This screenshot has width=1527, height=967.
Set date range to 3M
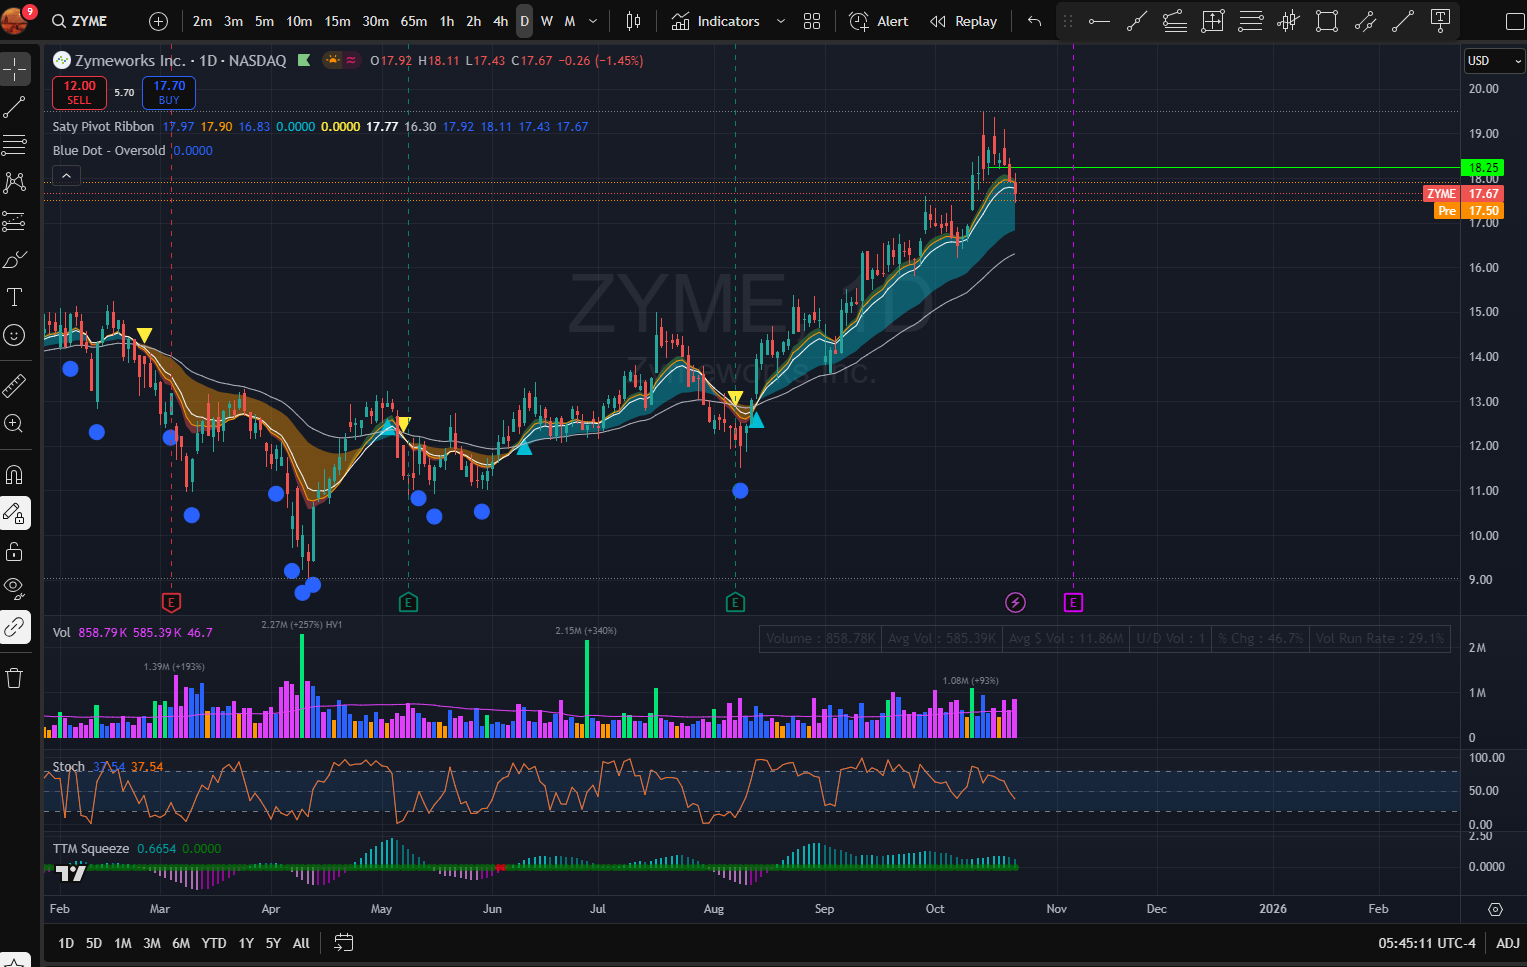point(152,943)
